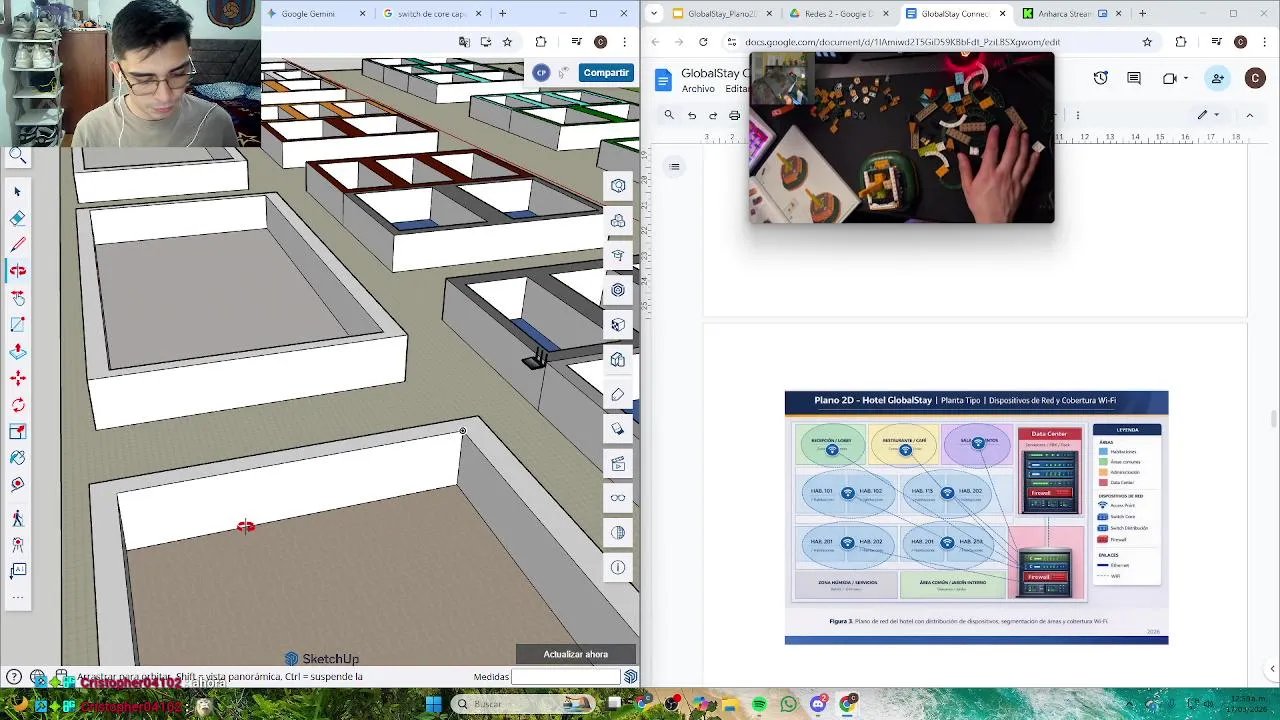
Task: Open SketchUp search magnifier
Action: click(17, 156)
